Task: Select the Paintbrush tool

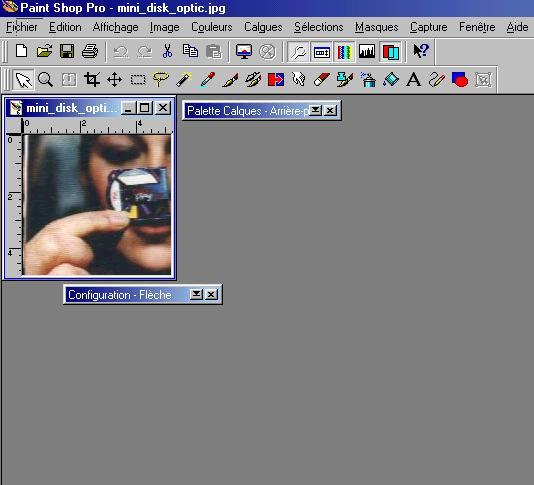Action: coord(230,80)
